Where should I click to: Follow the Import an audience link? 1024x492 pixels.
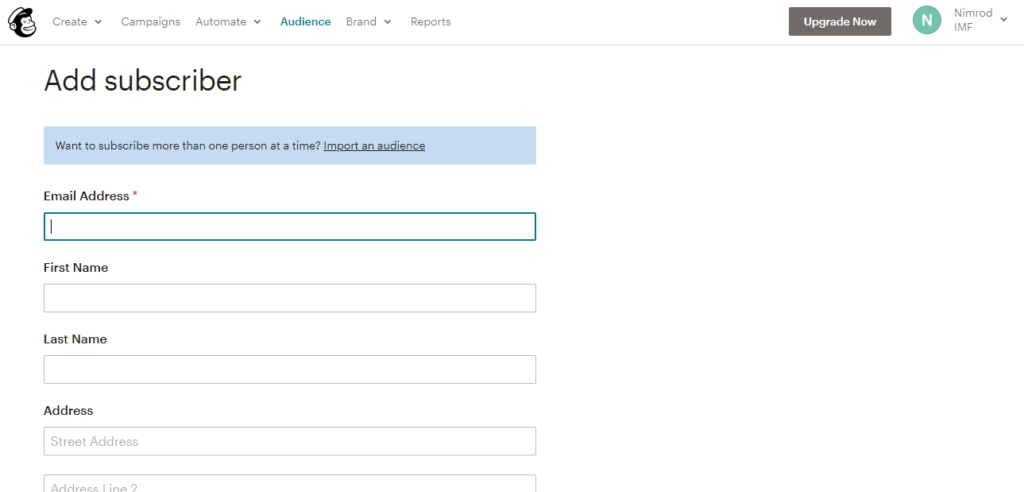tap(374, 146)
